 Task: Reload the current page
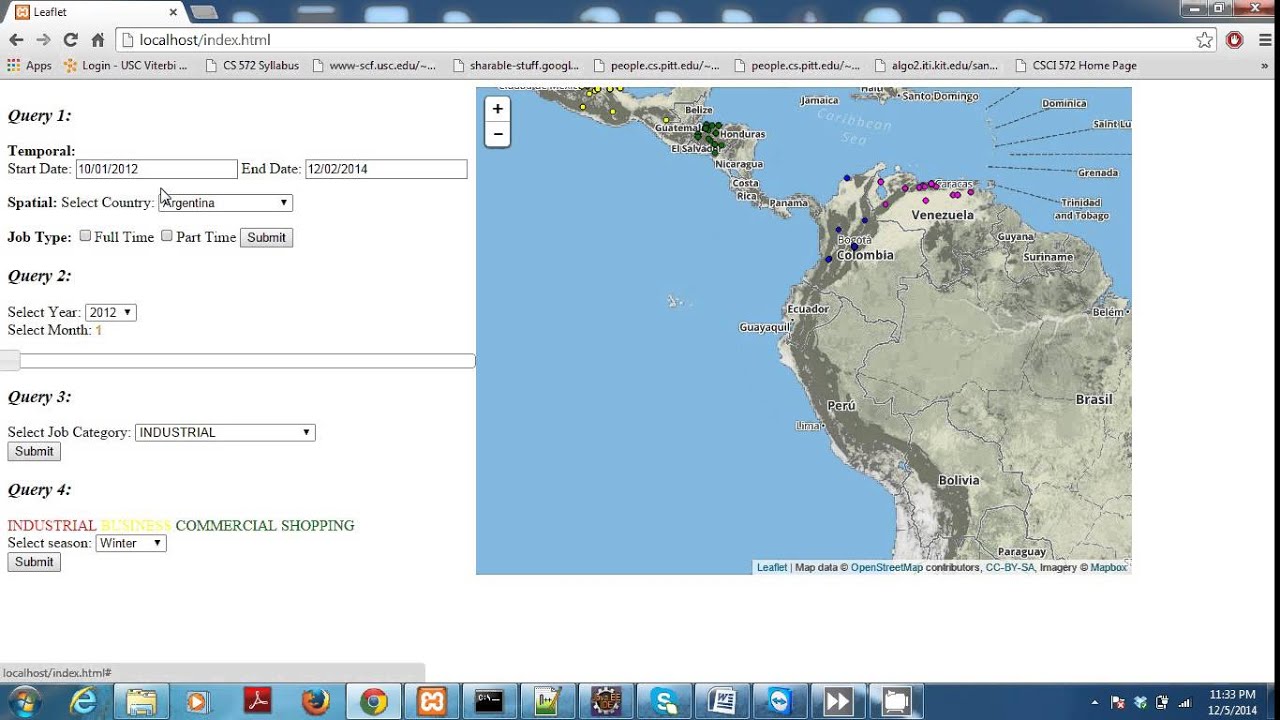[70, 40]
